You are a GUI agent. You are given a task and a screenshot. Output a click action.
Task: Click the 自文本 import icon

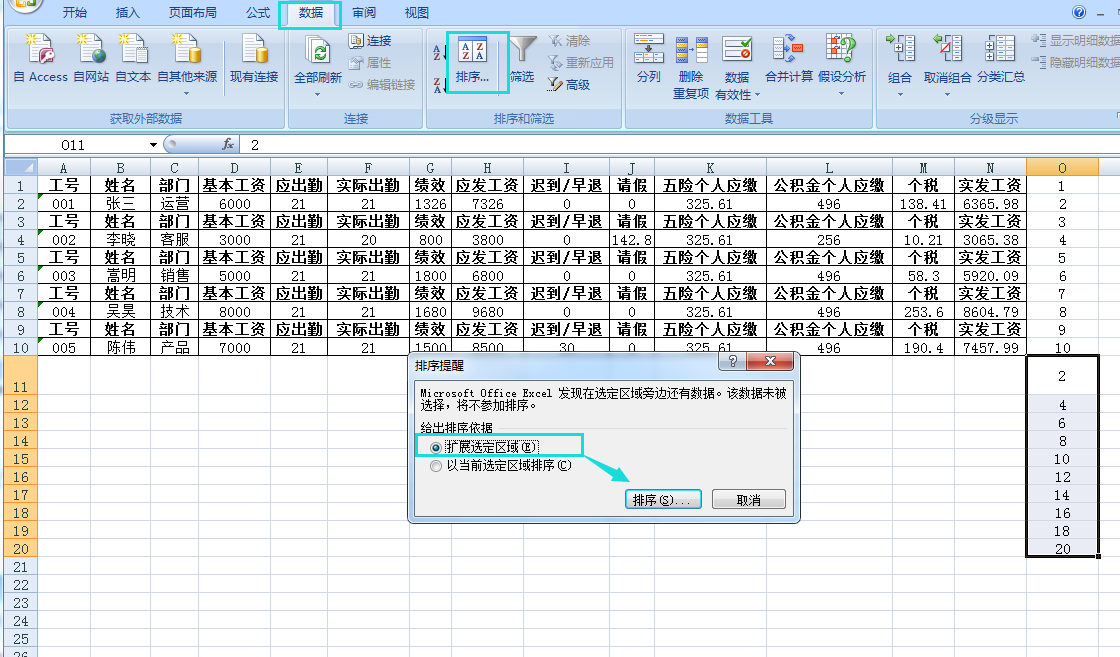tap(133, 50)
